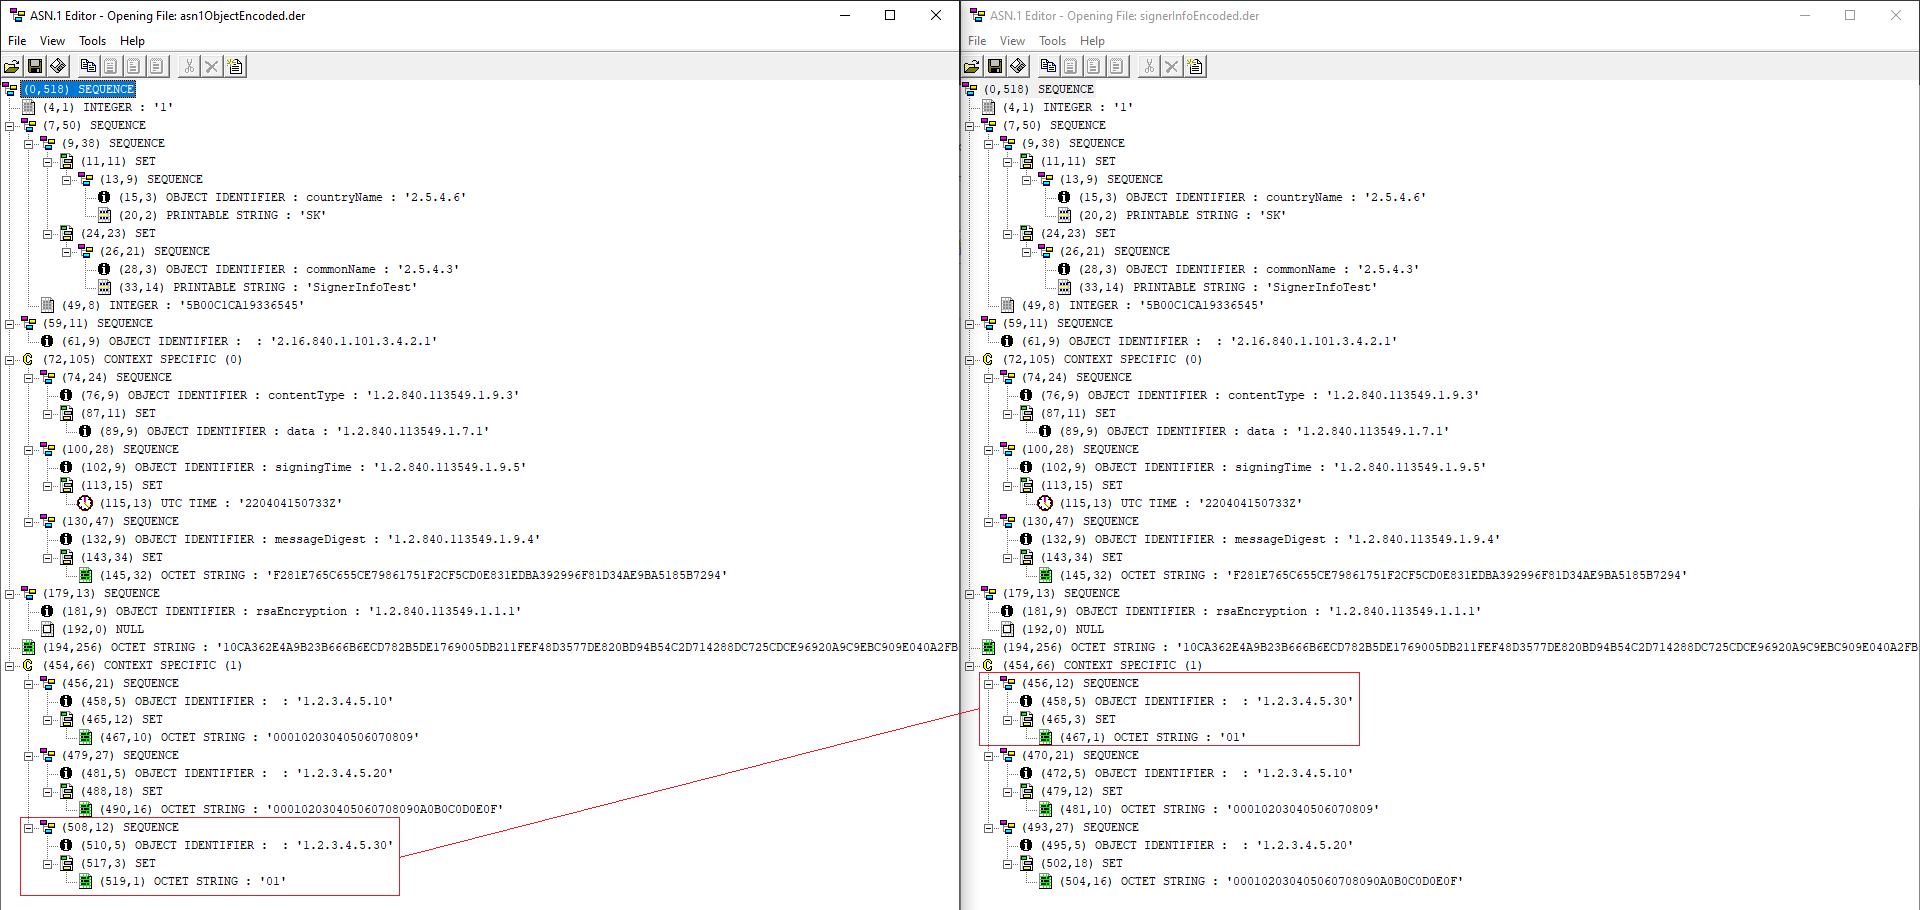
Task: Select the Cut scissors icon in right window
Action: tap(1148, 66)
